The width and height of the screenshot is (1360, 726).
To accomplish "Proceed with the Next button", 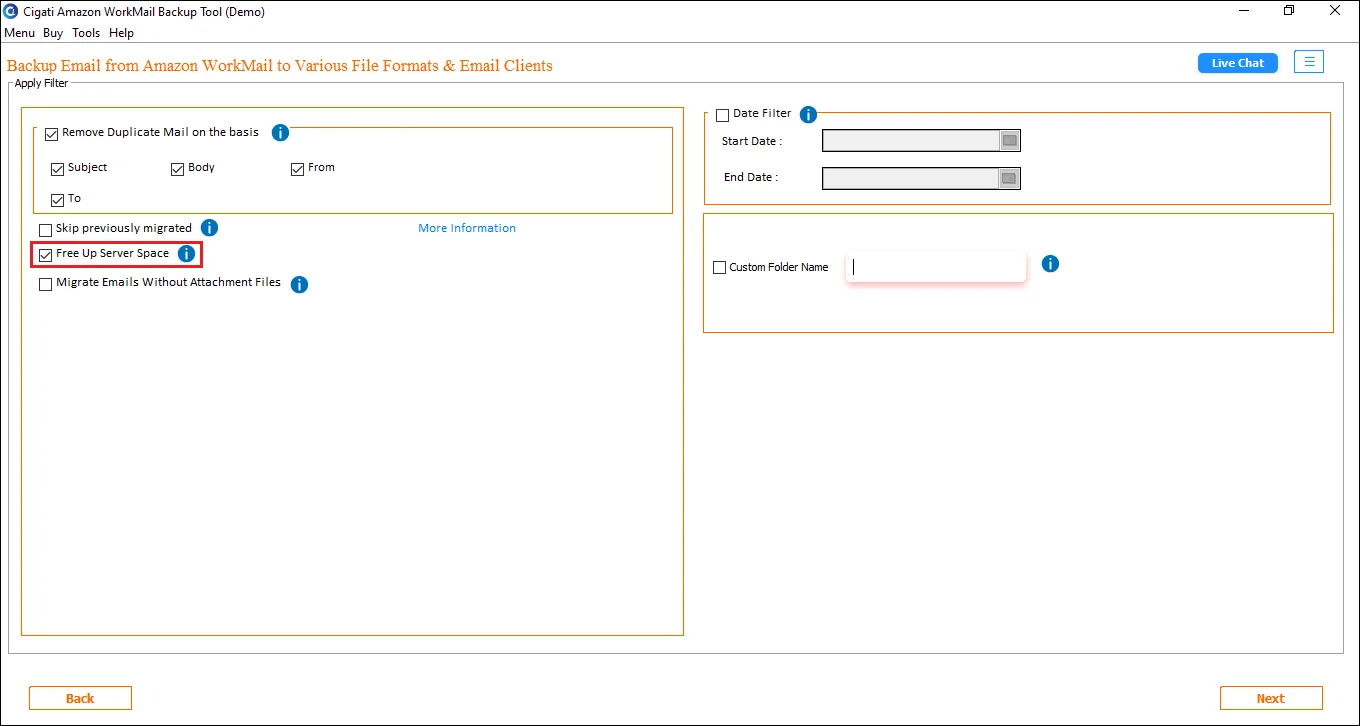I will pyautogui.click(x=1271, y=698).
